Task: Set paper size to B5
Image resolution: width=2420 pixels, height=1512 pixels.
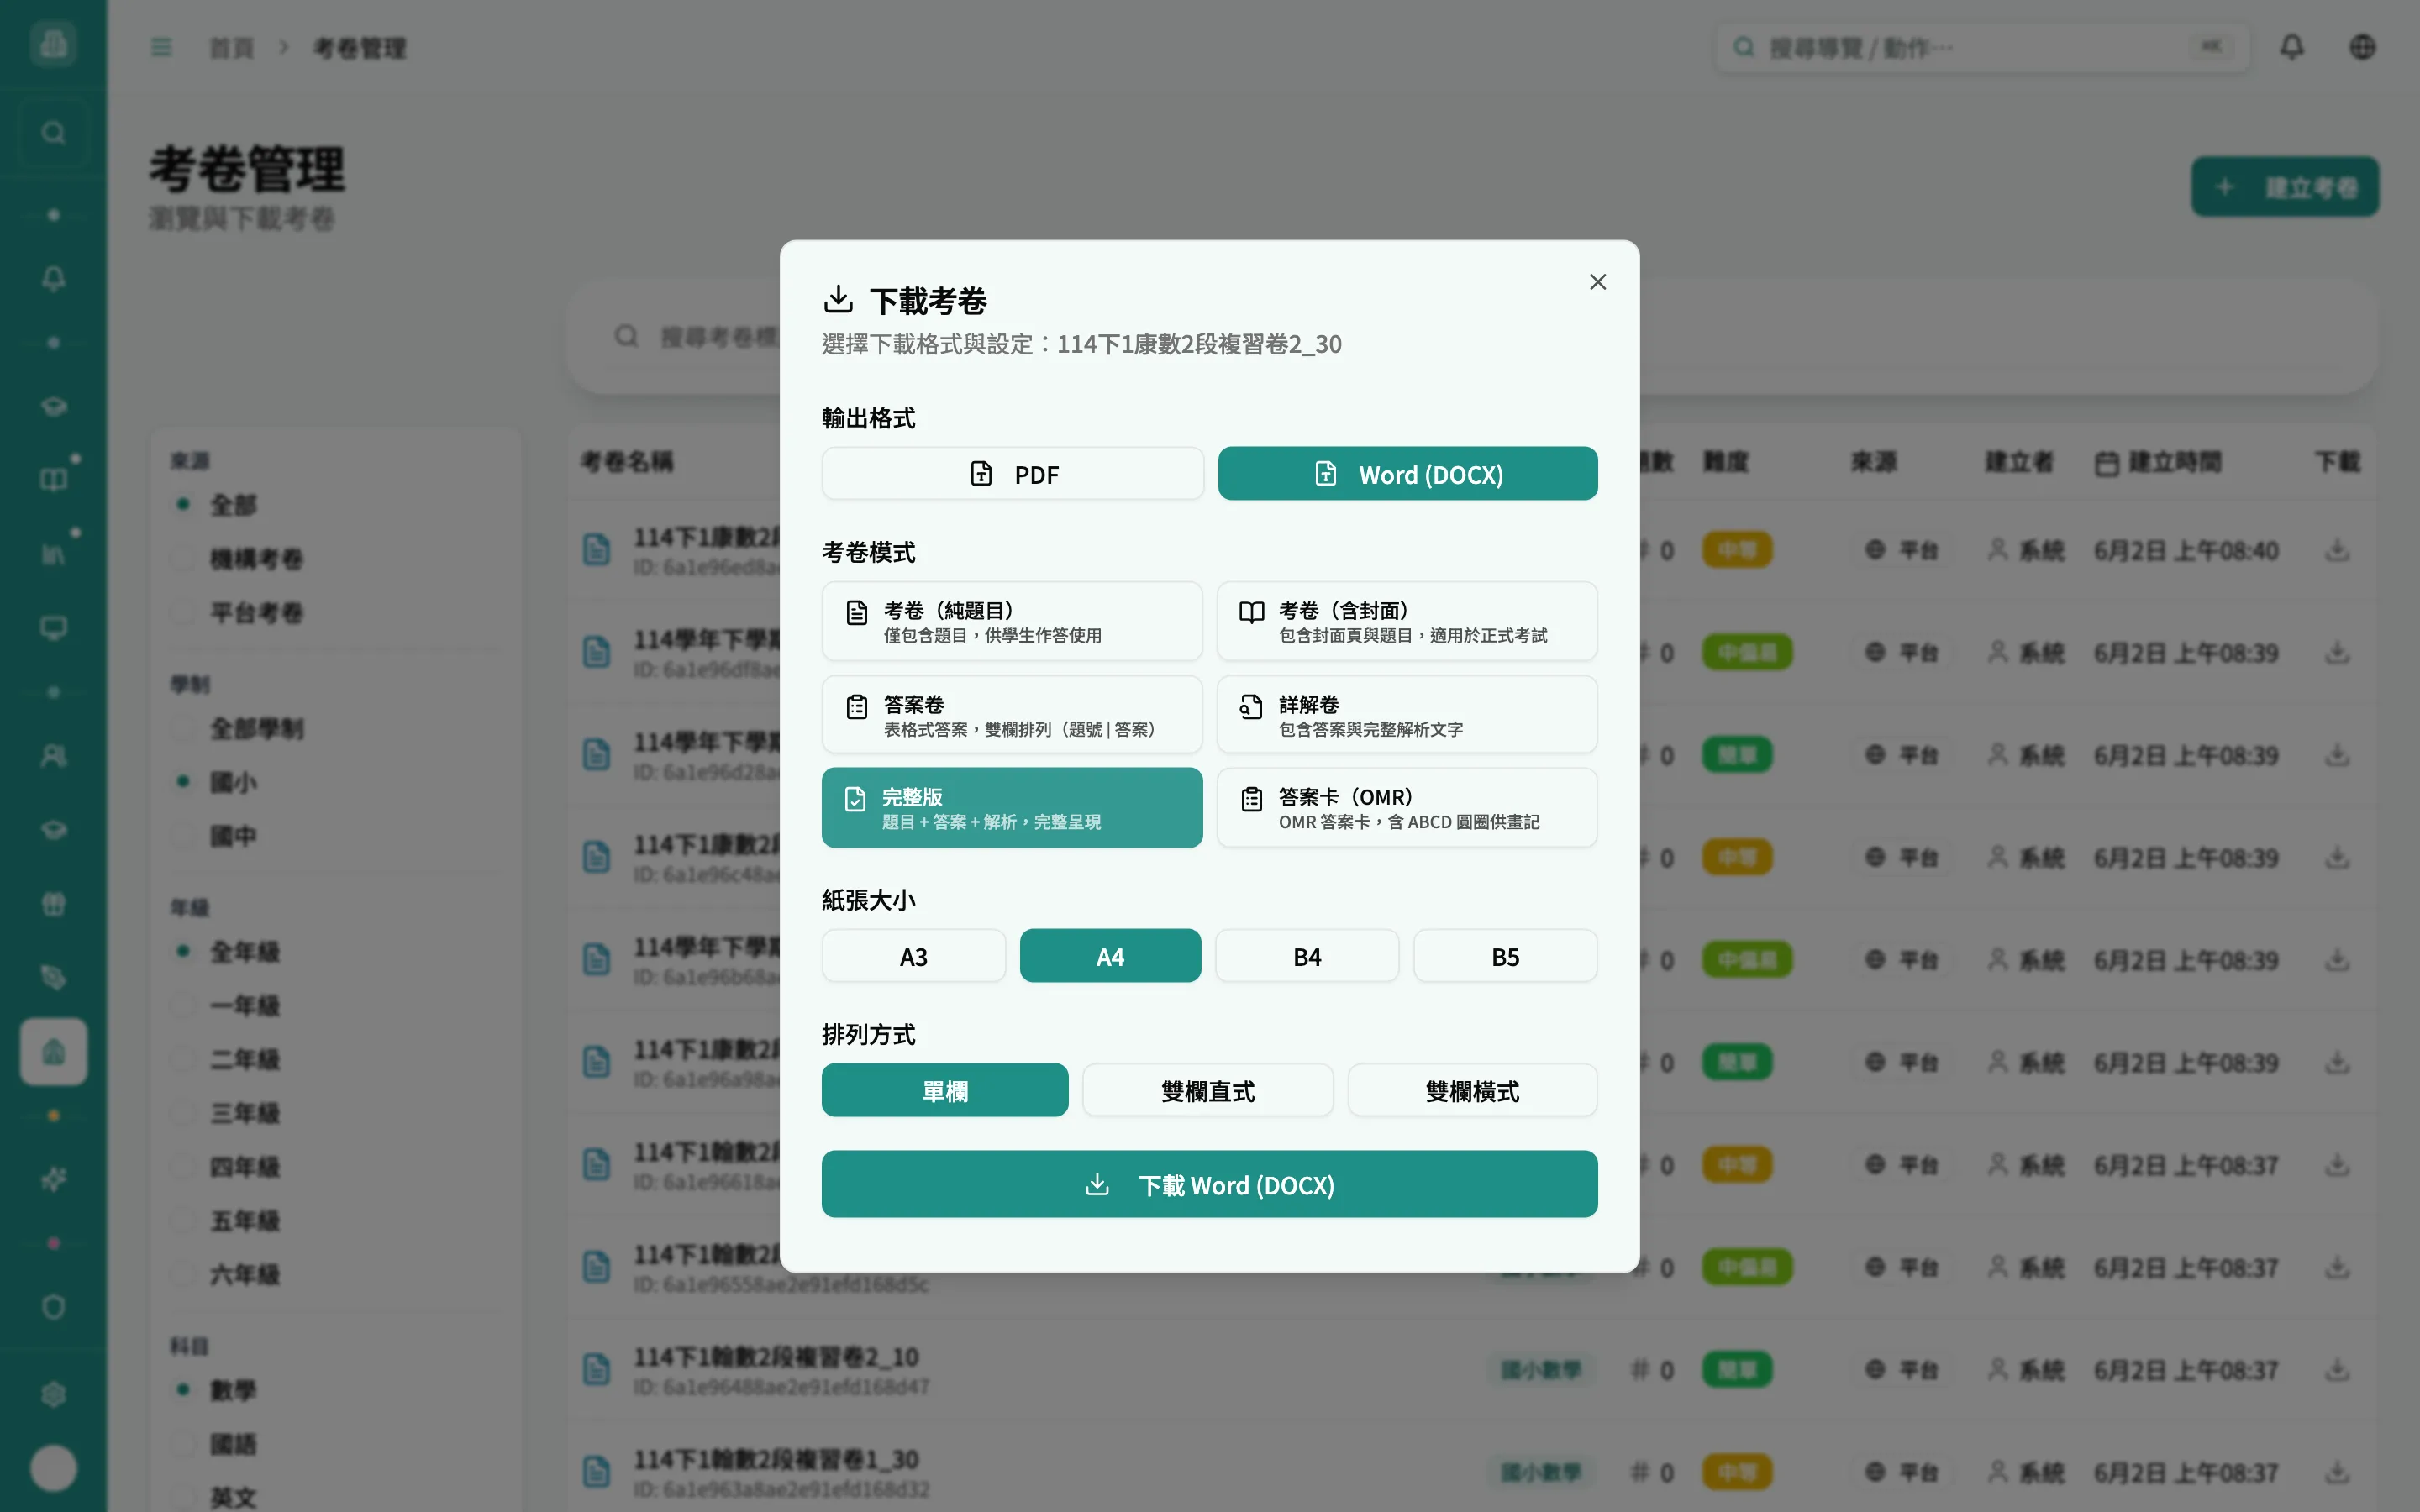Action: coord(1505,956)
